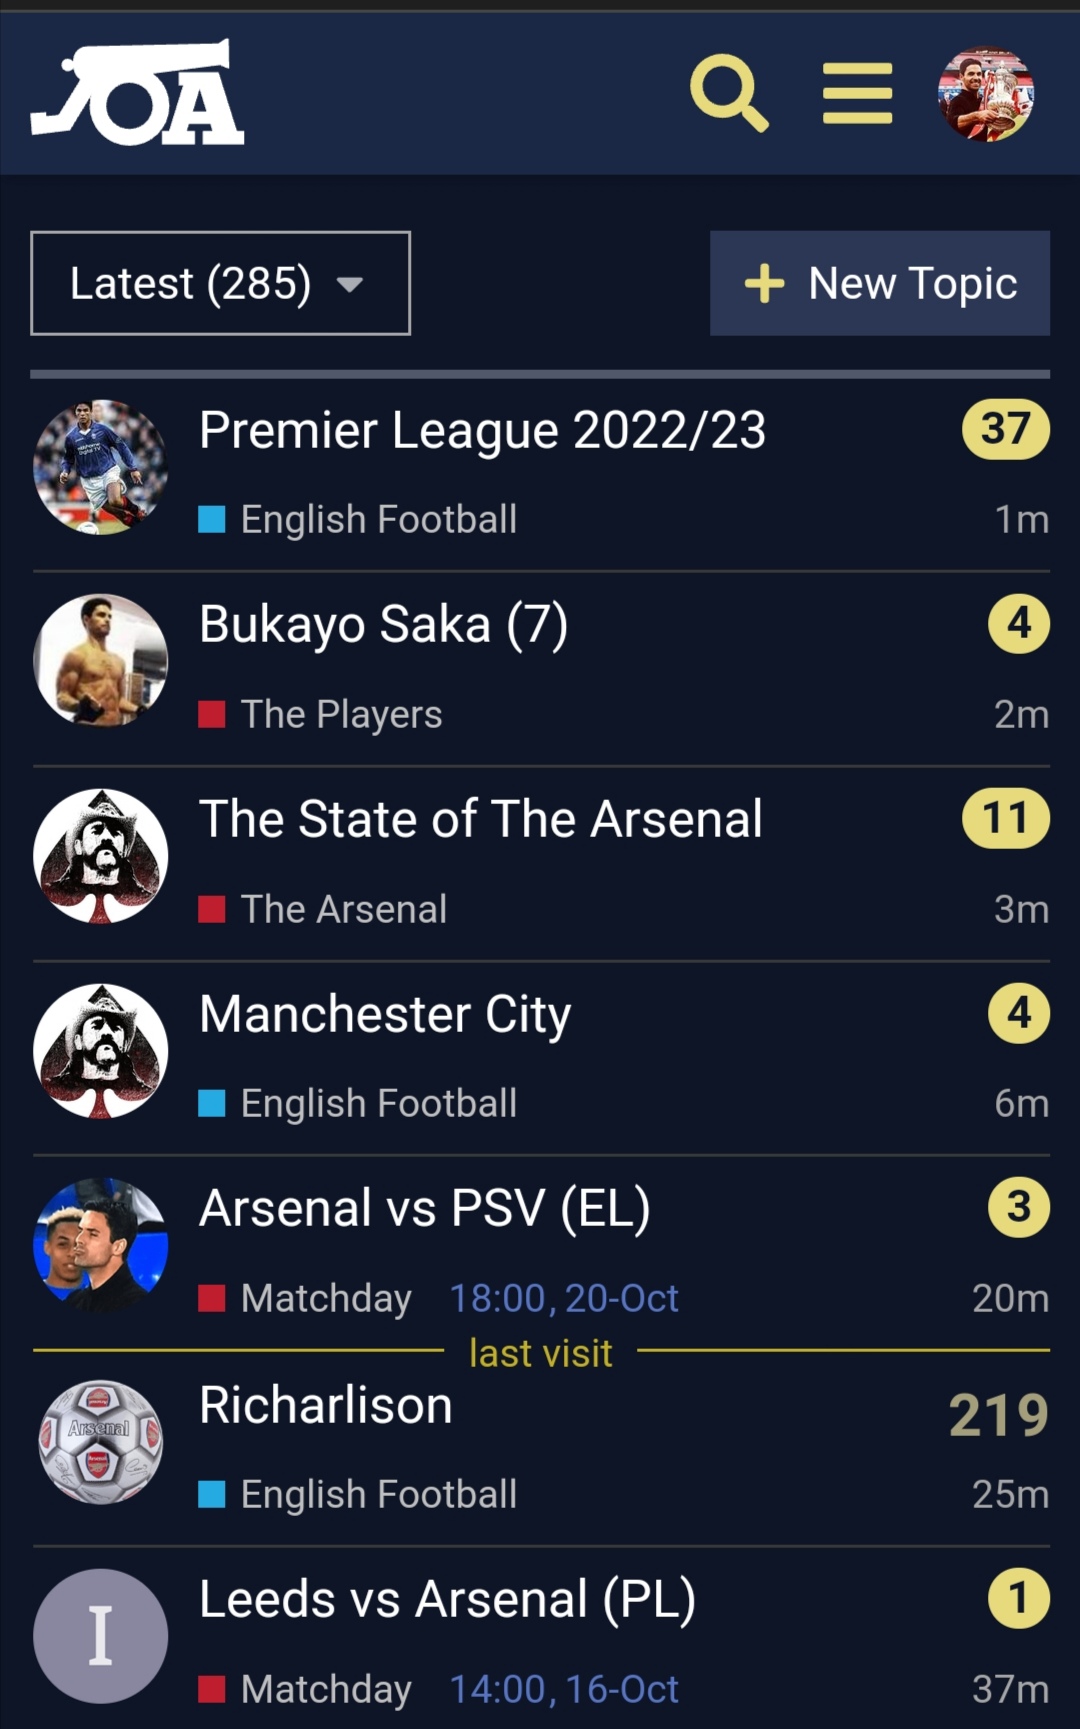Tap the avatar next to Bukayo Saka topic
Viewport: 1080px width, 1729px height.
[100, 661]
